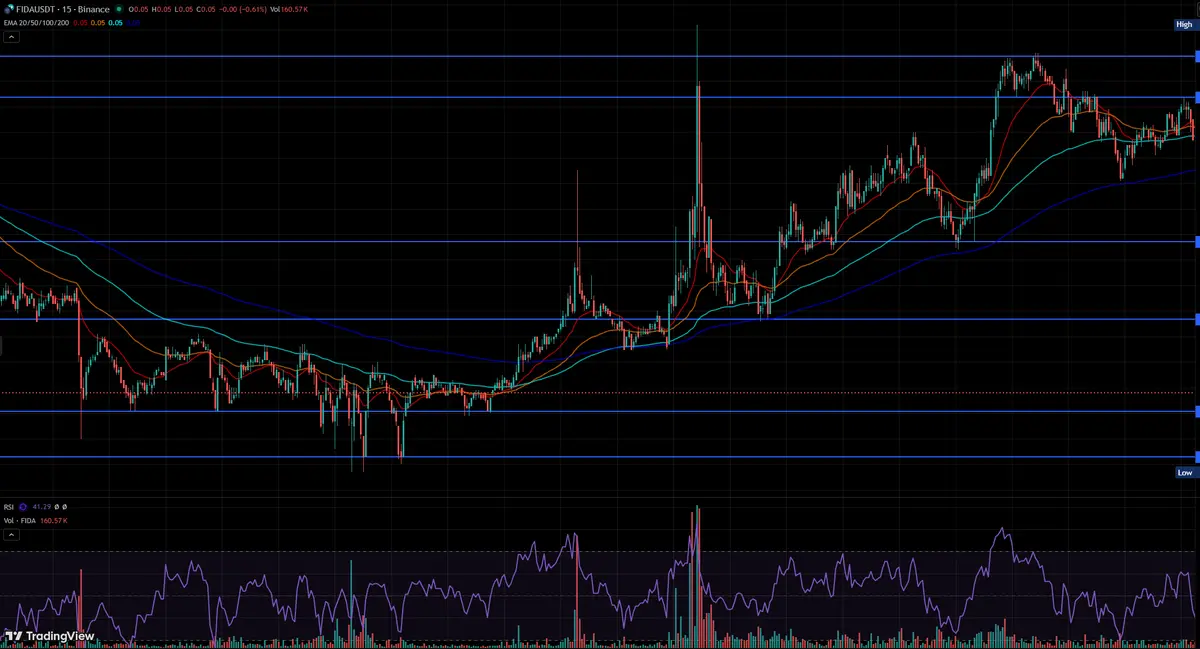Select the horizontal line nearest the Low label
Screen dimensions: 1200x649
pyautogui.click(x=598, y=457)
